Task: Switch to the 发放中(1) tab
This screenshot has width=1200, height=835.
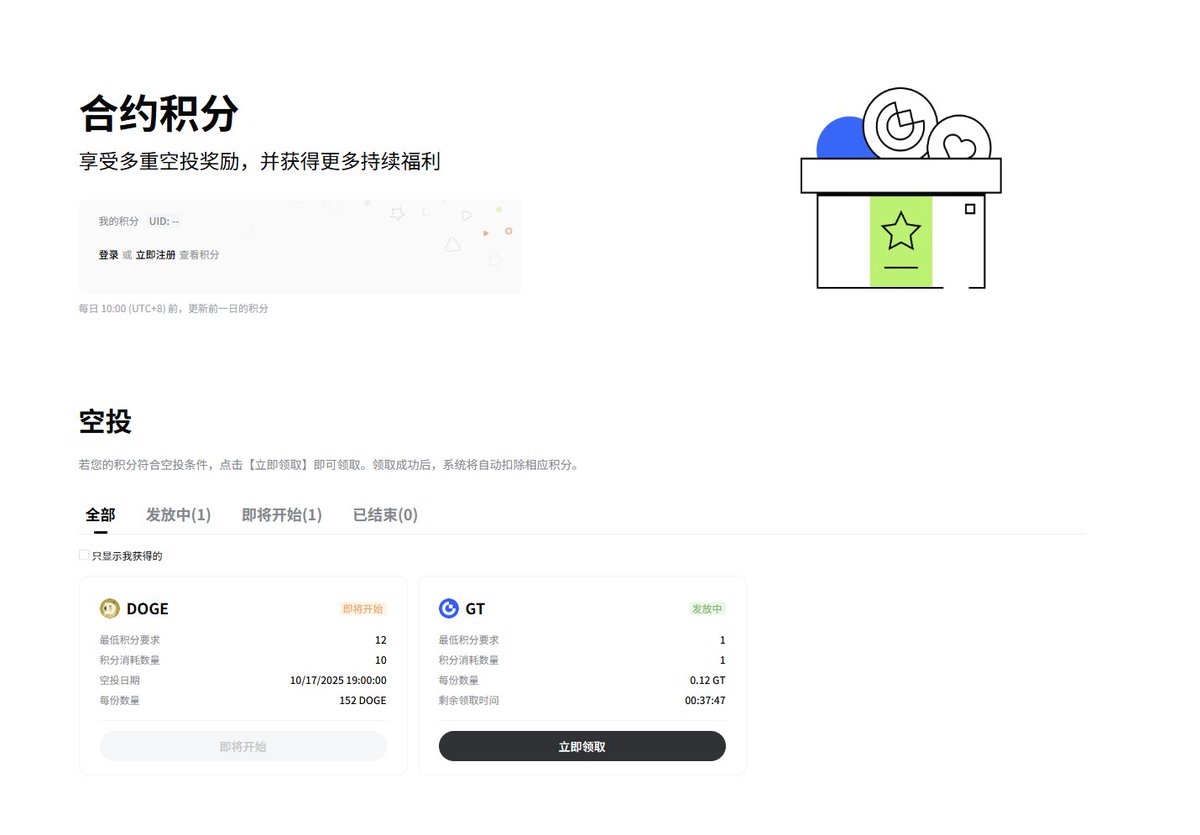Action: click(x=178, y=515)
